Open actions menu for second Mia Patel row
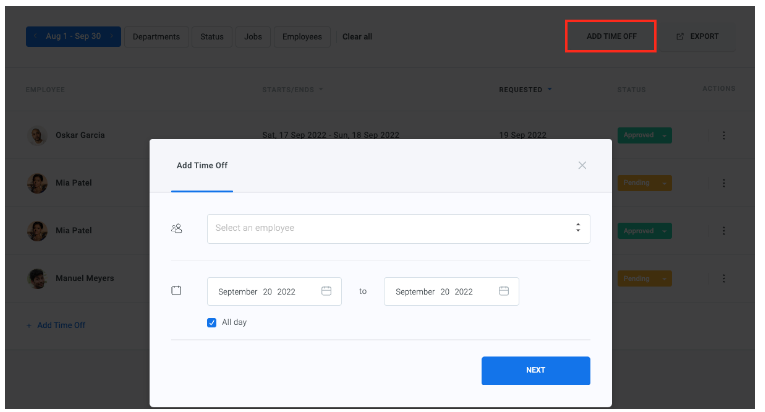Viewport: 765px width, 412px height. [724, 230]
